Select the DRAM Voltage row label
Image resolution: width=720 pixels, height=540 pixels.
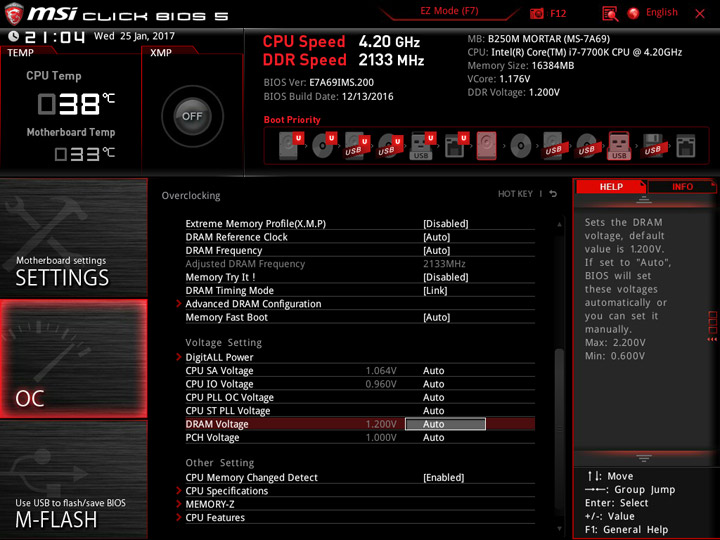(217, 424)
